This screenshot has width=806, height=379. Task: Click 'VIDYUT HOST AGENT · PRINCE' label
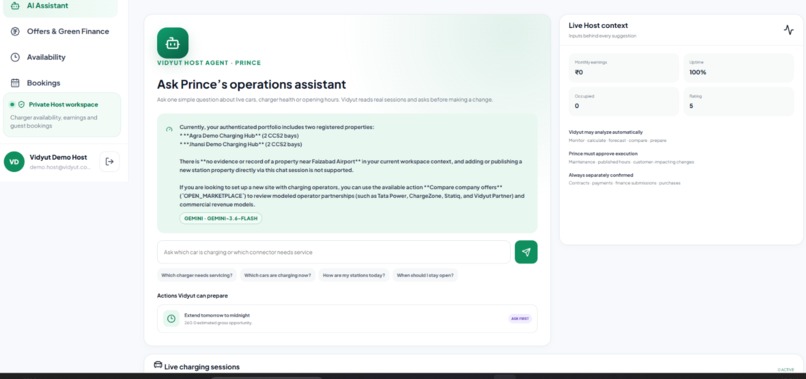point(209,63)
